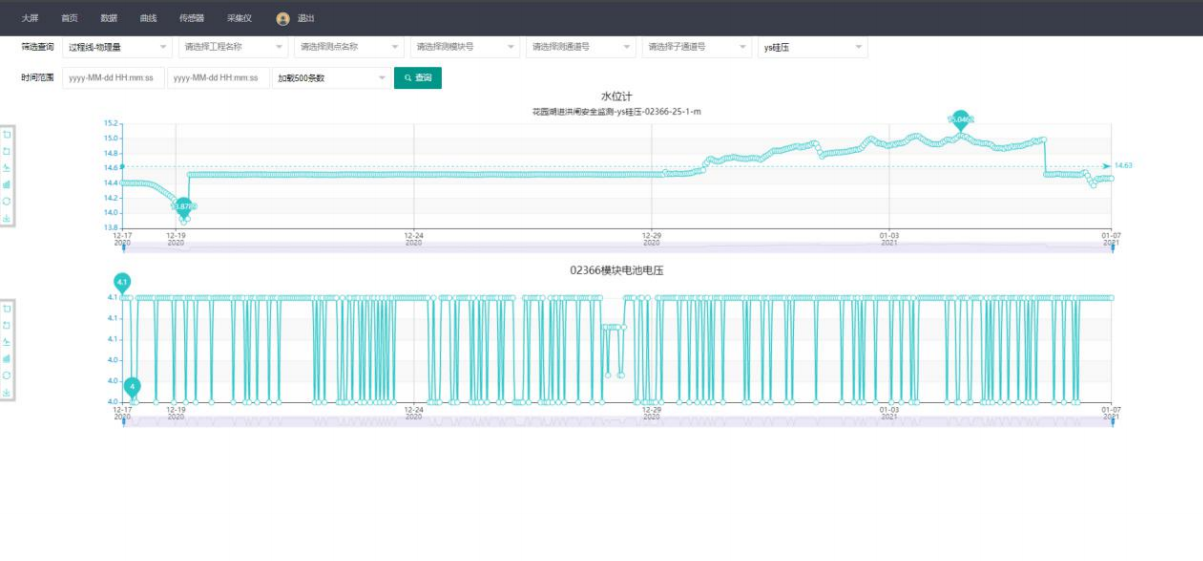This screenshot has width=1203, height=561.
Task: Click right handle of battery chart zoom slider
Action: [x=1113, y=421]
